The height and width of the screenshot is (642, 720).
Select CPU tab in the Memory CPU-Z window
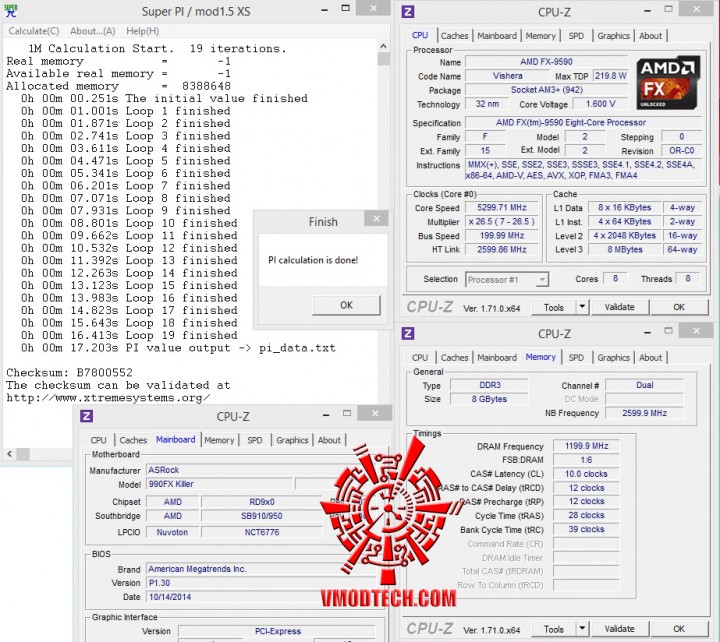(x=420, y=358)
